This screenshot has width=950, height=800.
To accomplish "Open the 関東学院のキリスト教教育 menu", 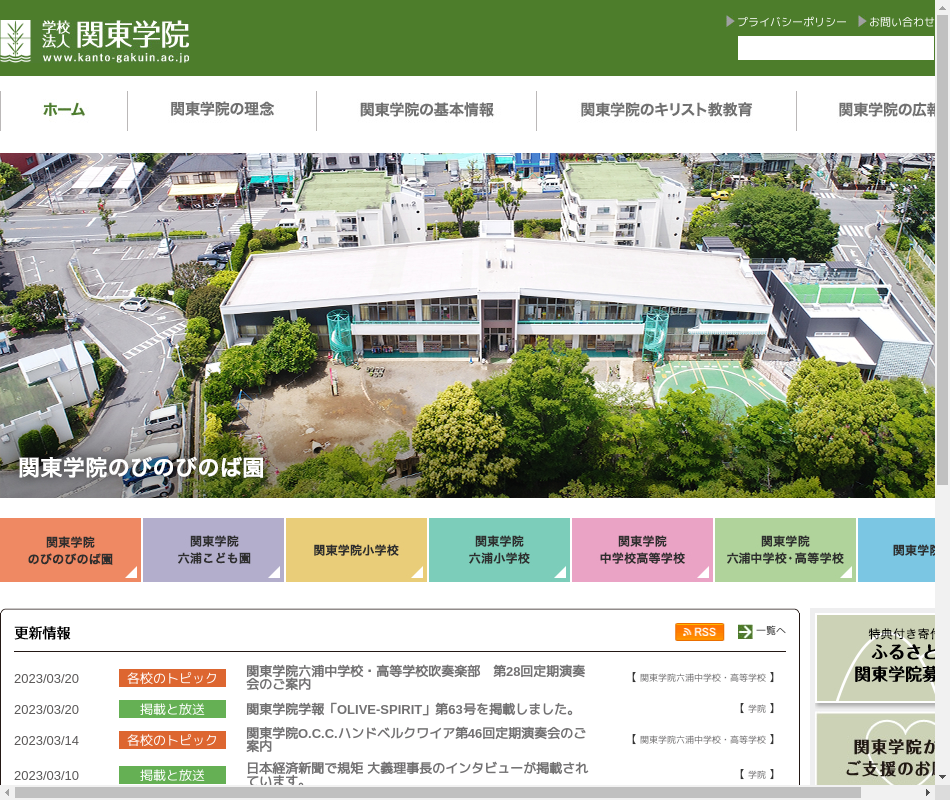I will pos(666,110).
